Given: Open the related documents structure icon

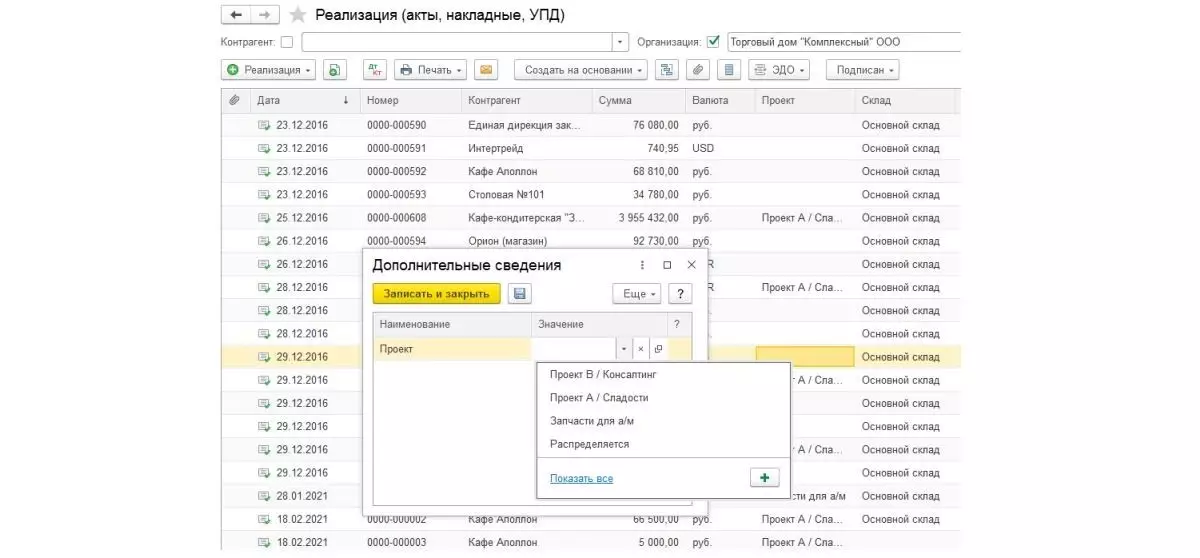Looking at the screenshot, I should [x=666, y=70].
